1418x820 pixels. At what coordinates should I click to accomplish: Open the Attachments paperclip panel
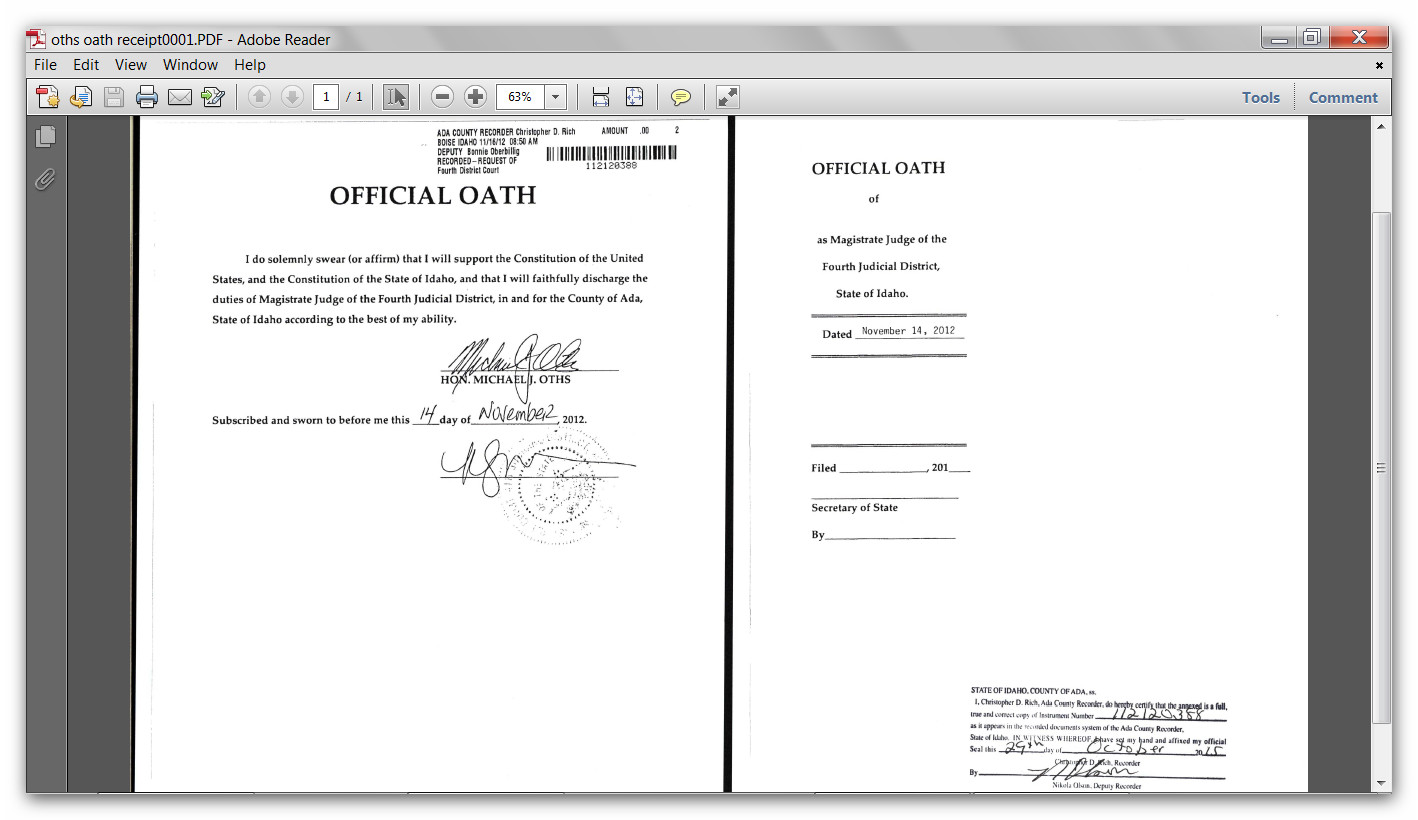pyautogui.click(x=45, y=180)
